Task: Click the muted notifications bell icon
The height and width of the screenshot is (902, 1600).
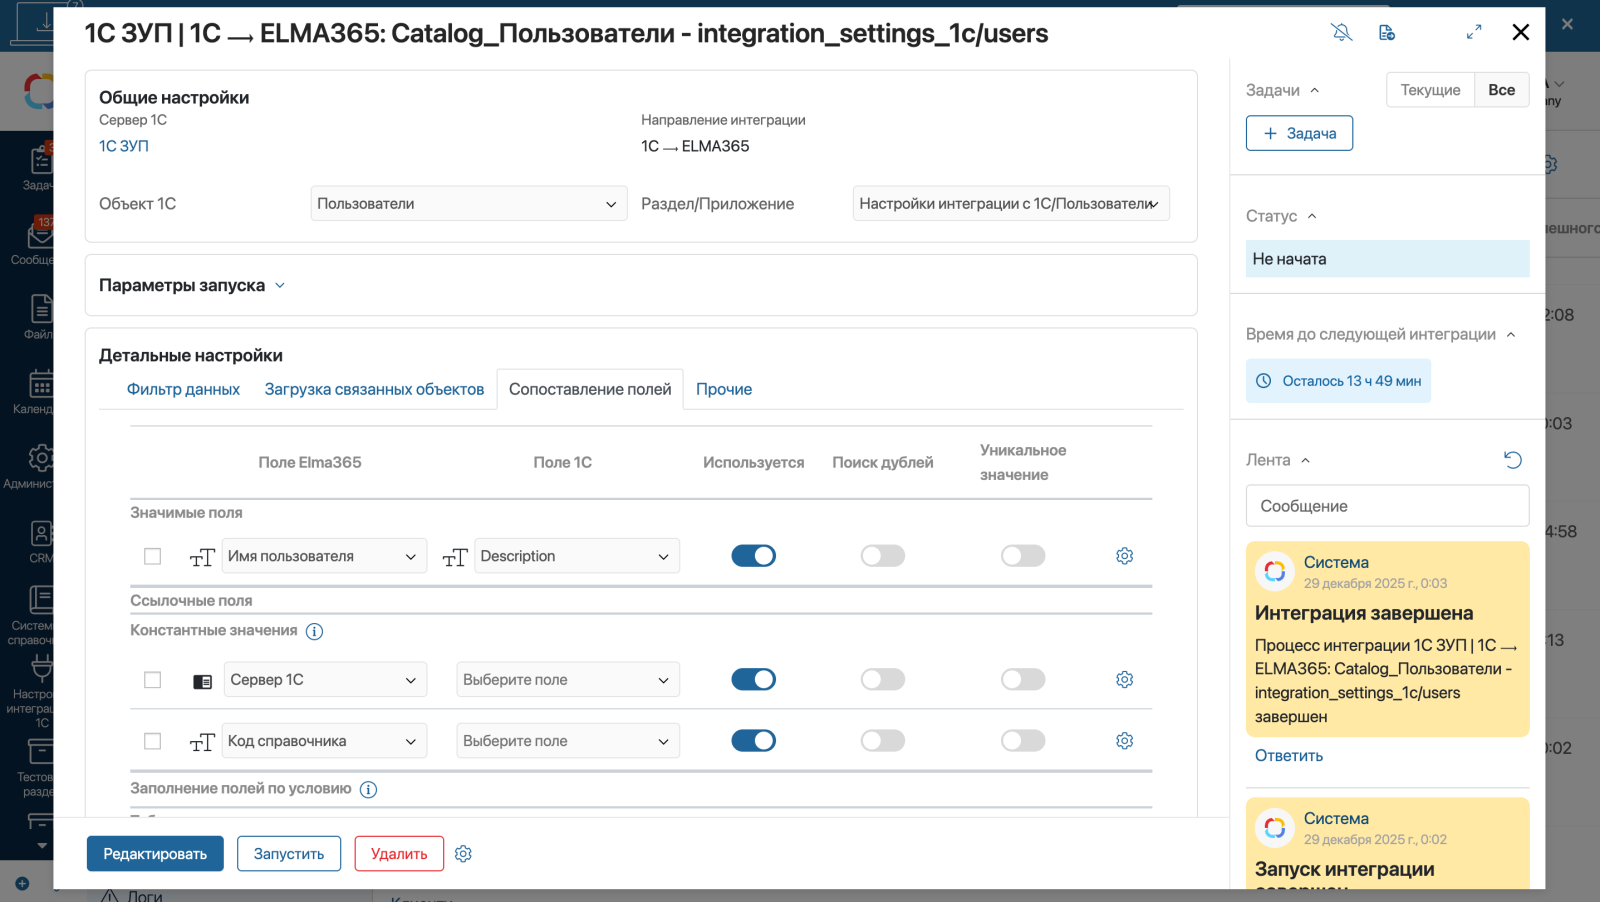Action: click(1342, 33)
